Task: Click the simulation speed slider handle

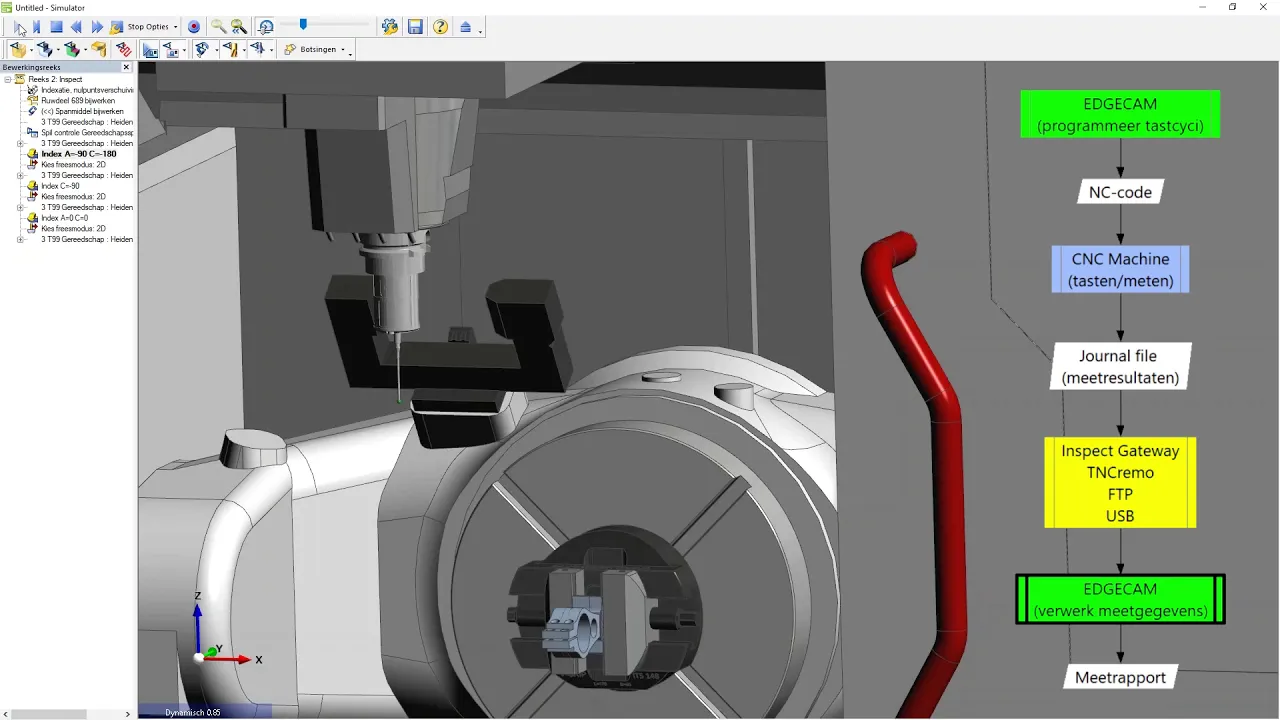Action: point(303,25)
